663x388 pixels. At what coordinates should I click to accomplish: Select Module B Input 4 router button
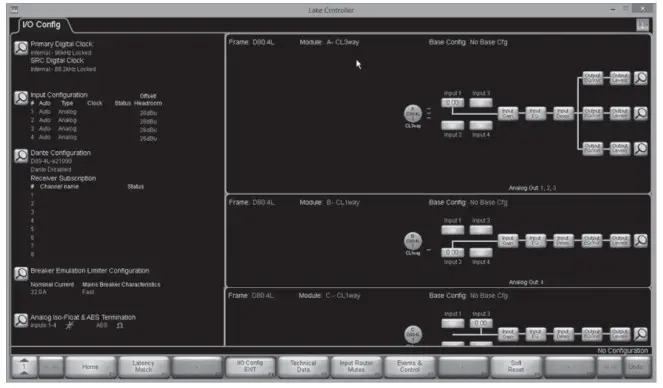[x=481, y=252]
